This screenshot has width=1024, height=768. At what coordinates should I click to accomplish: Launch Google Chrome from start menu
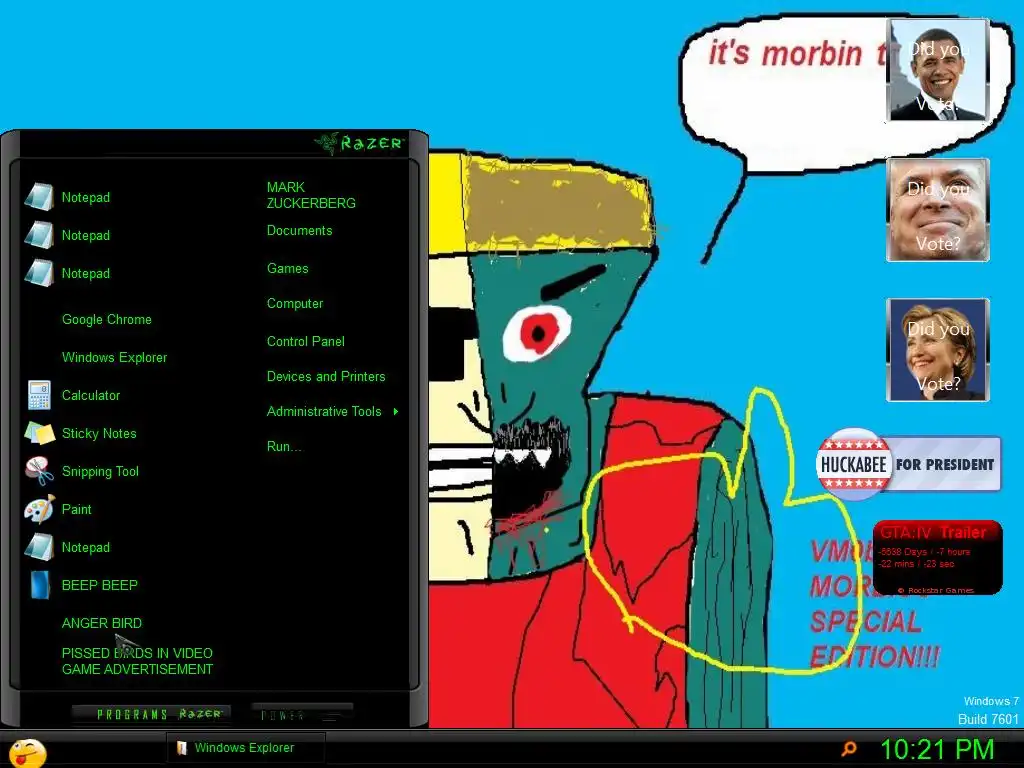[x=106, y=319]
